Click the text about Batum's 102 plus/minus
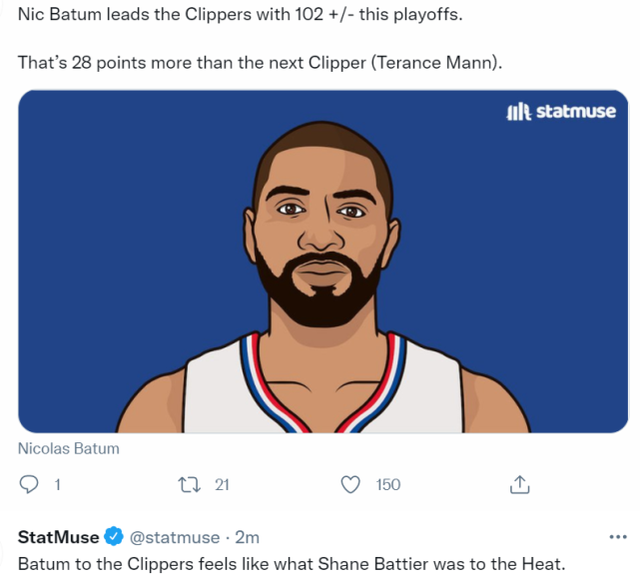Image resolution: width=640 pixels, height=586 pixels. 241,19
